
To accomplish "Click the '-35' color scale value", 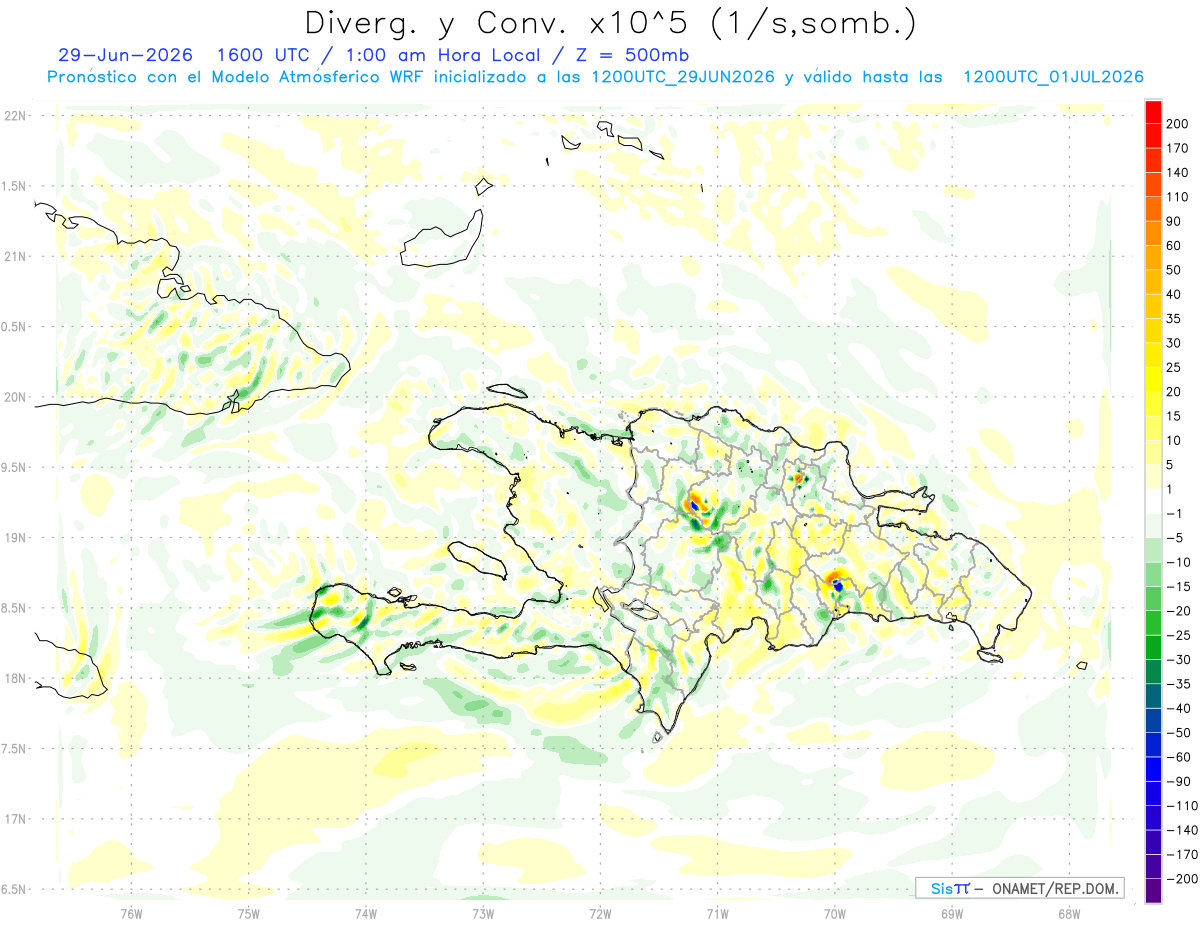I will (1180, 685).
